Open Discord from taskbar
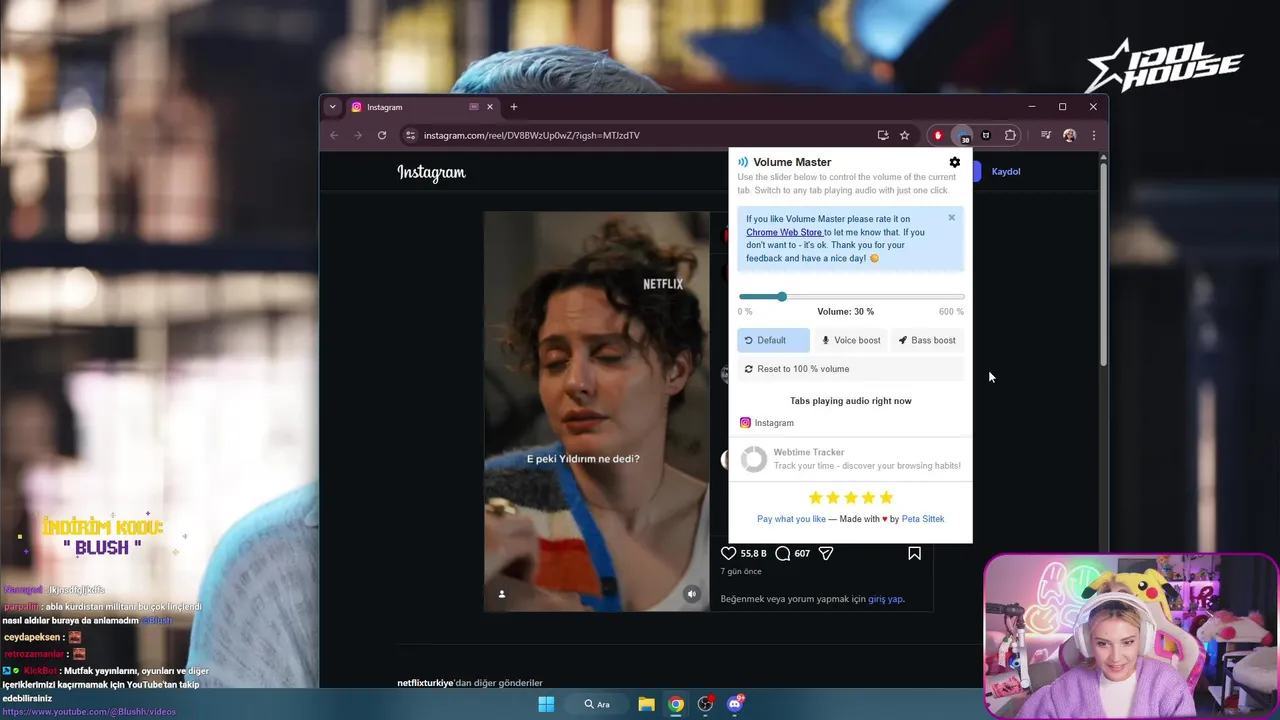This screenshot has width=1280, height=720. (x=735, y=704)
